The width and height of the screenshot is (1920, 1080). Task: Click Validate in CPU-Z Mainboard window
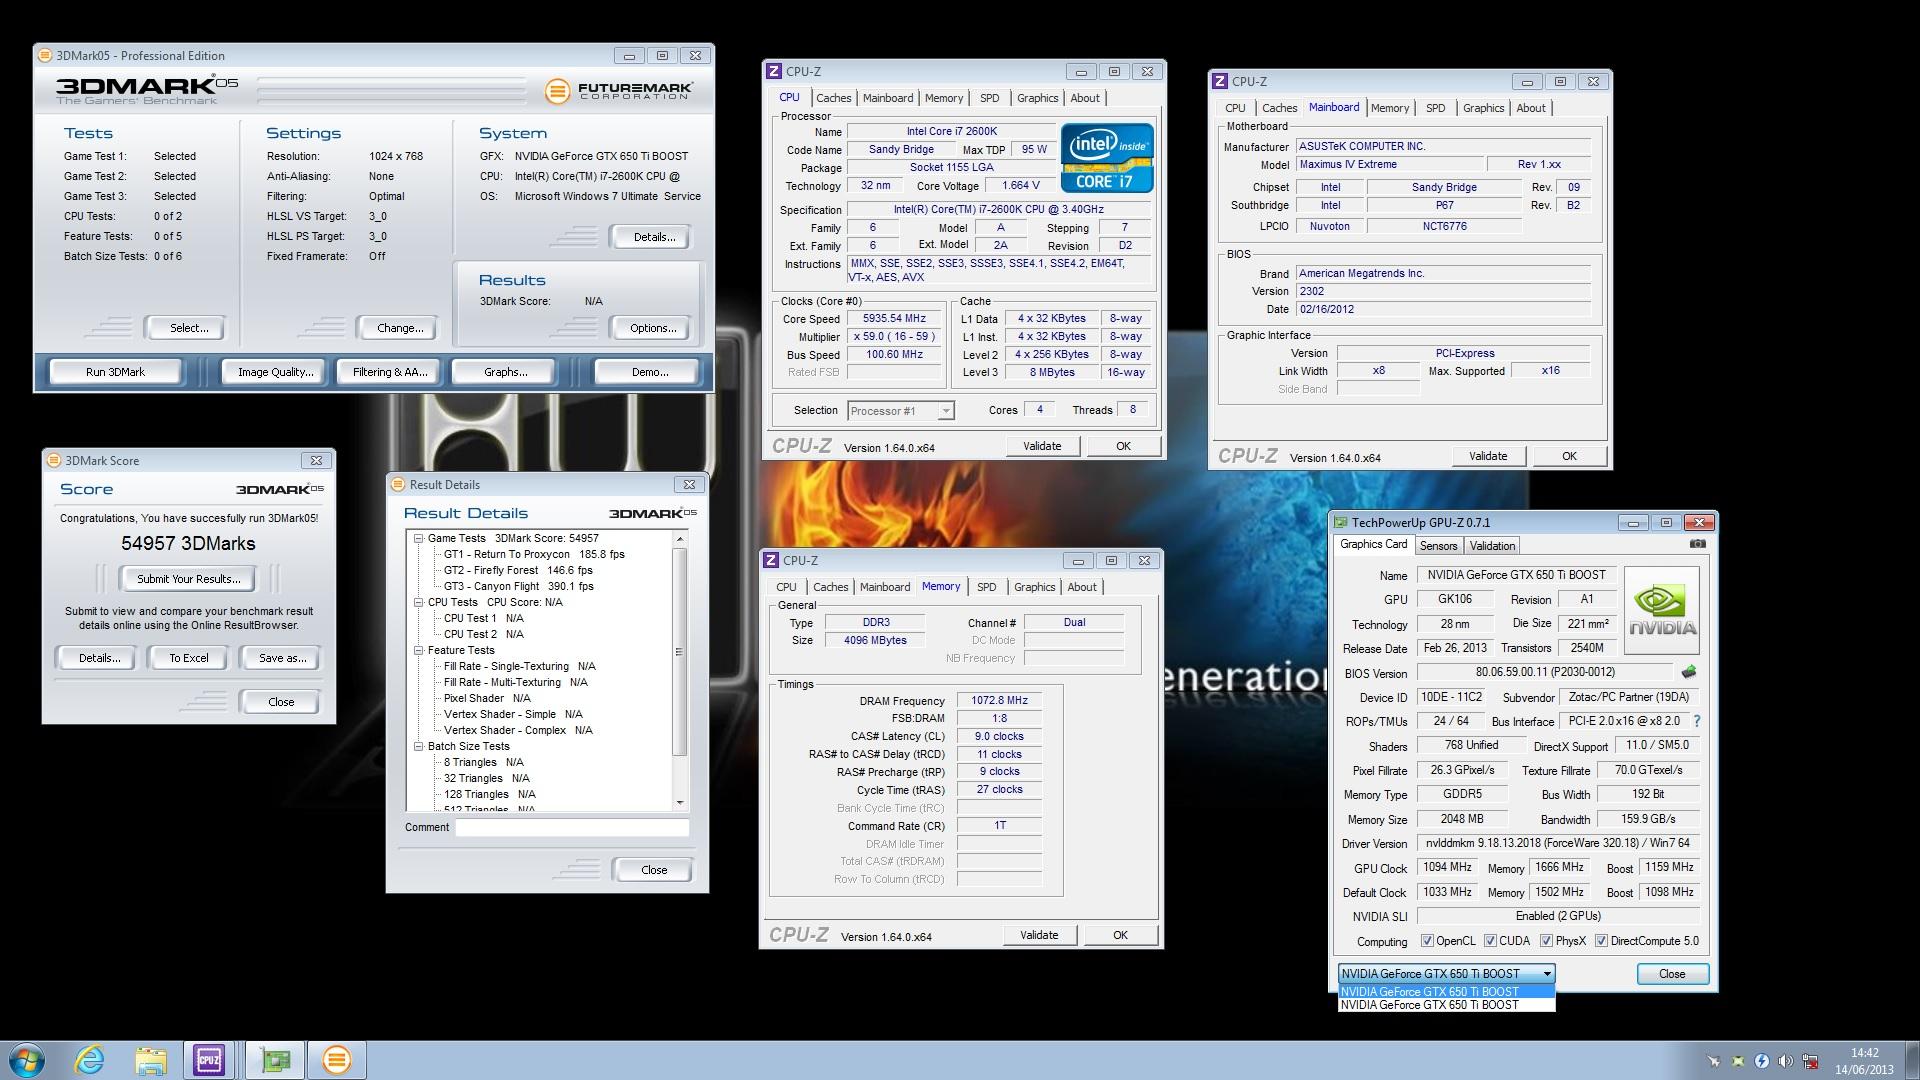[x=1488, y=456]
